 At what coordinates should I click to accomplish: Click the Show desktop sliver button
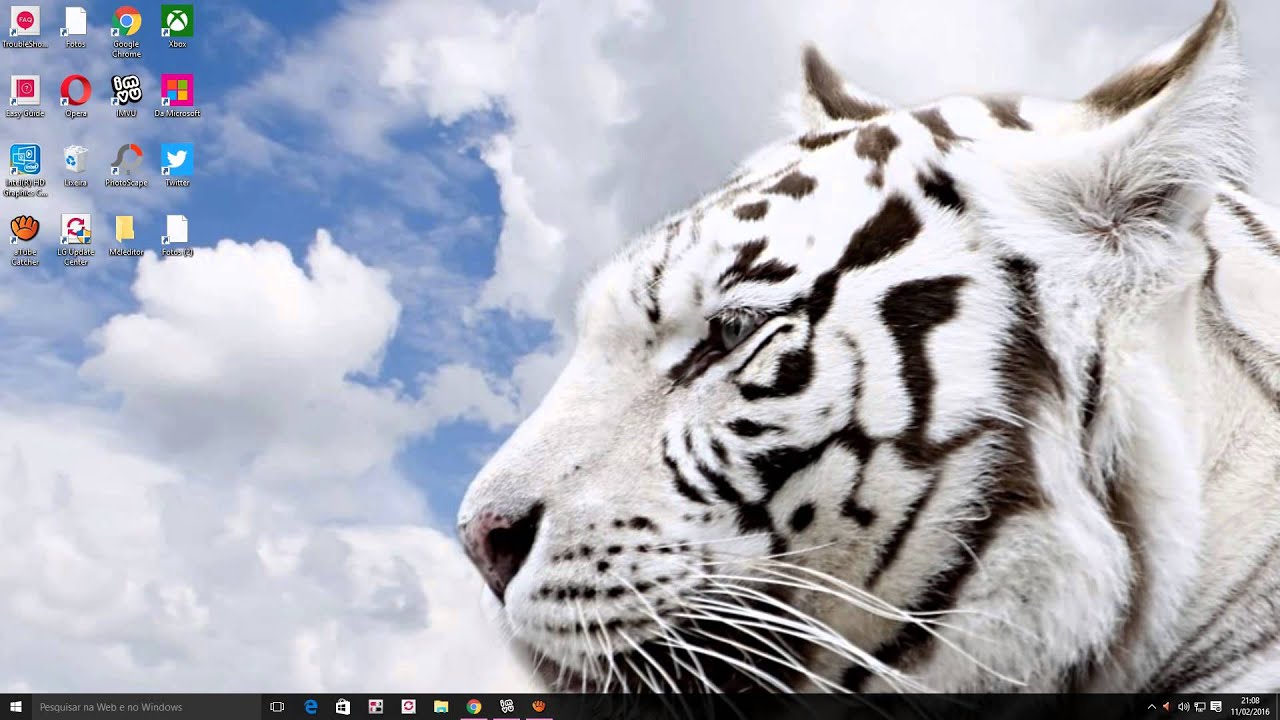[1277, 707]
